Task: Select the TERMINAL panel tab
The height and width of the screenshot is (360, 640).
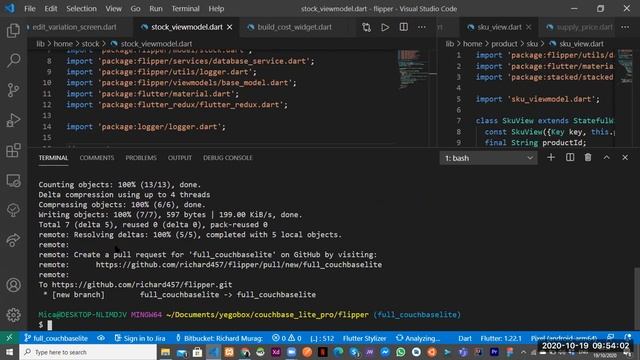Action: [53, 158]
